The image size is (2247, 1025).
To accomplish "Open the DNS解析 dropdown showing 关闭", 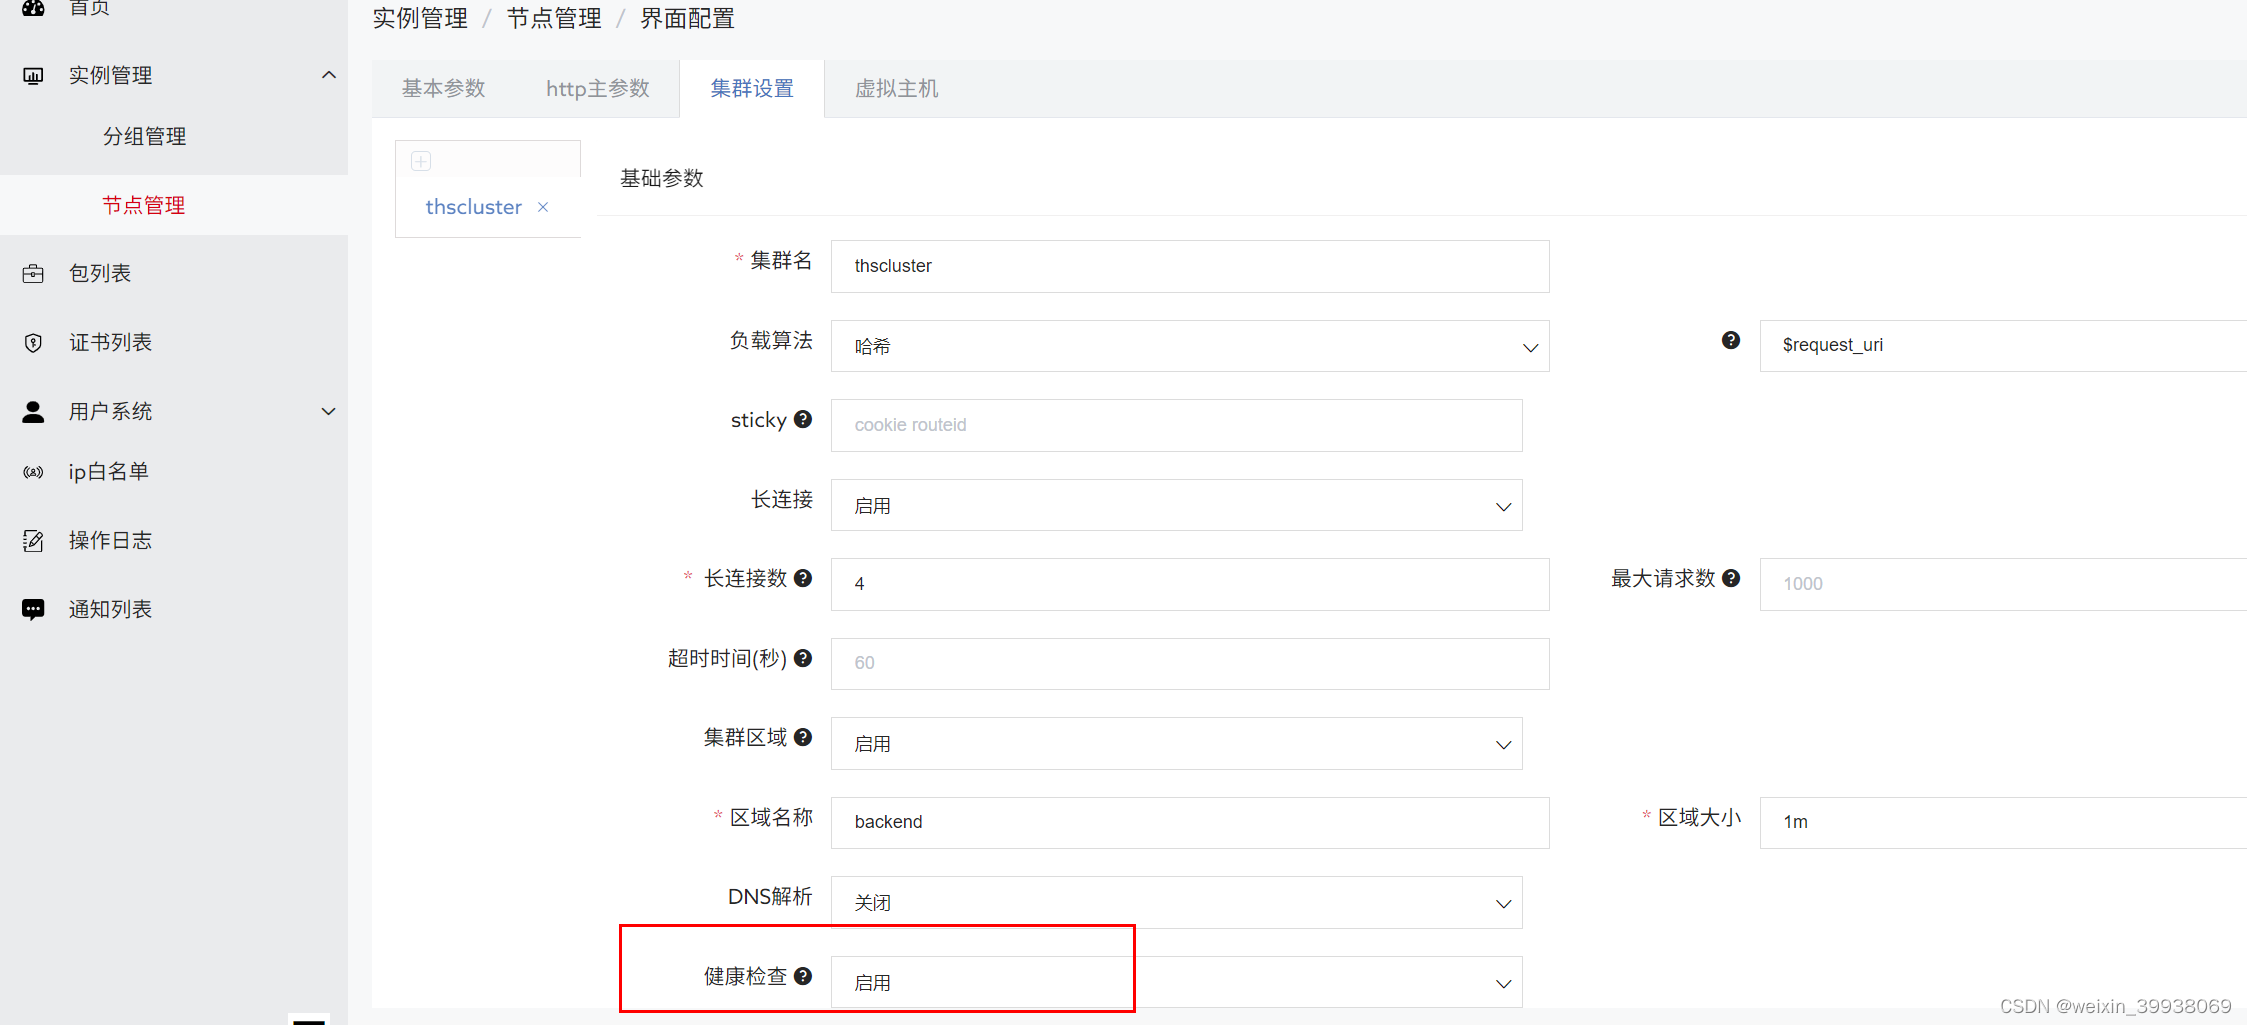I will click(x=1176, y=902).
